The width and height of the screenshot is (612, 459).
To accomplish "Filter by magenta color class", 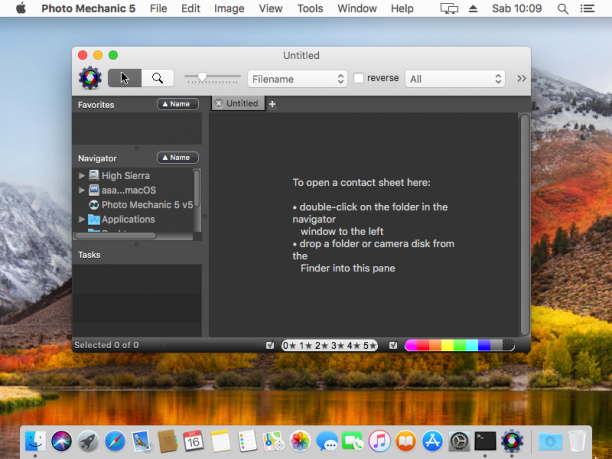I will click(411, 345).
